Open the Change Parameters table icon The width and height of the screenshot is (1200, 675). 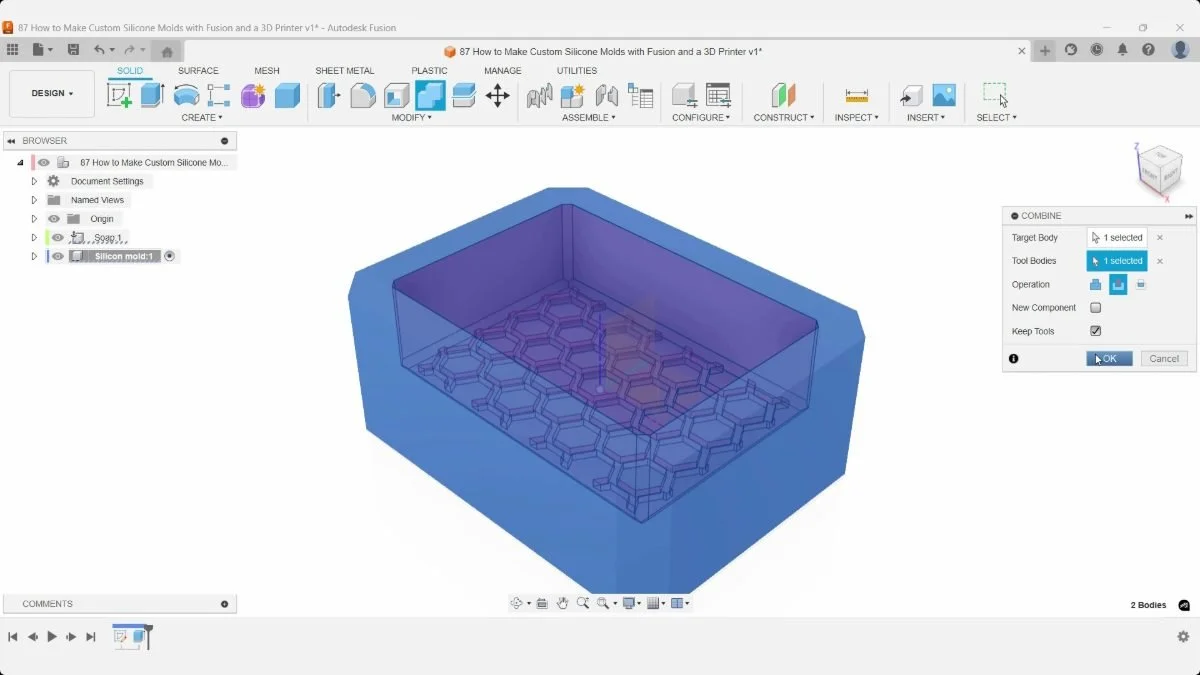718,95
